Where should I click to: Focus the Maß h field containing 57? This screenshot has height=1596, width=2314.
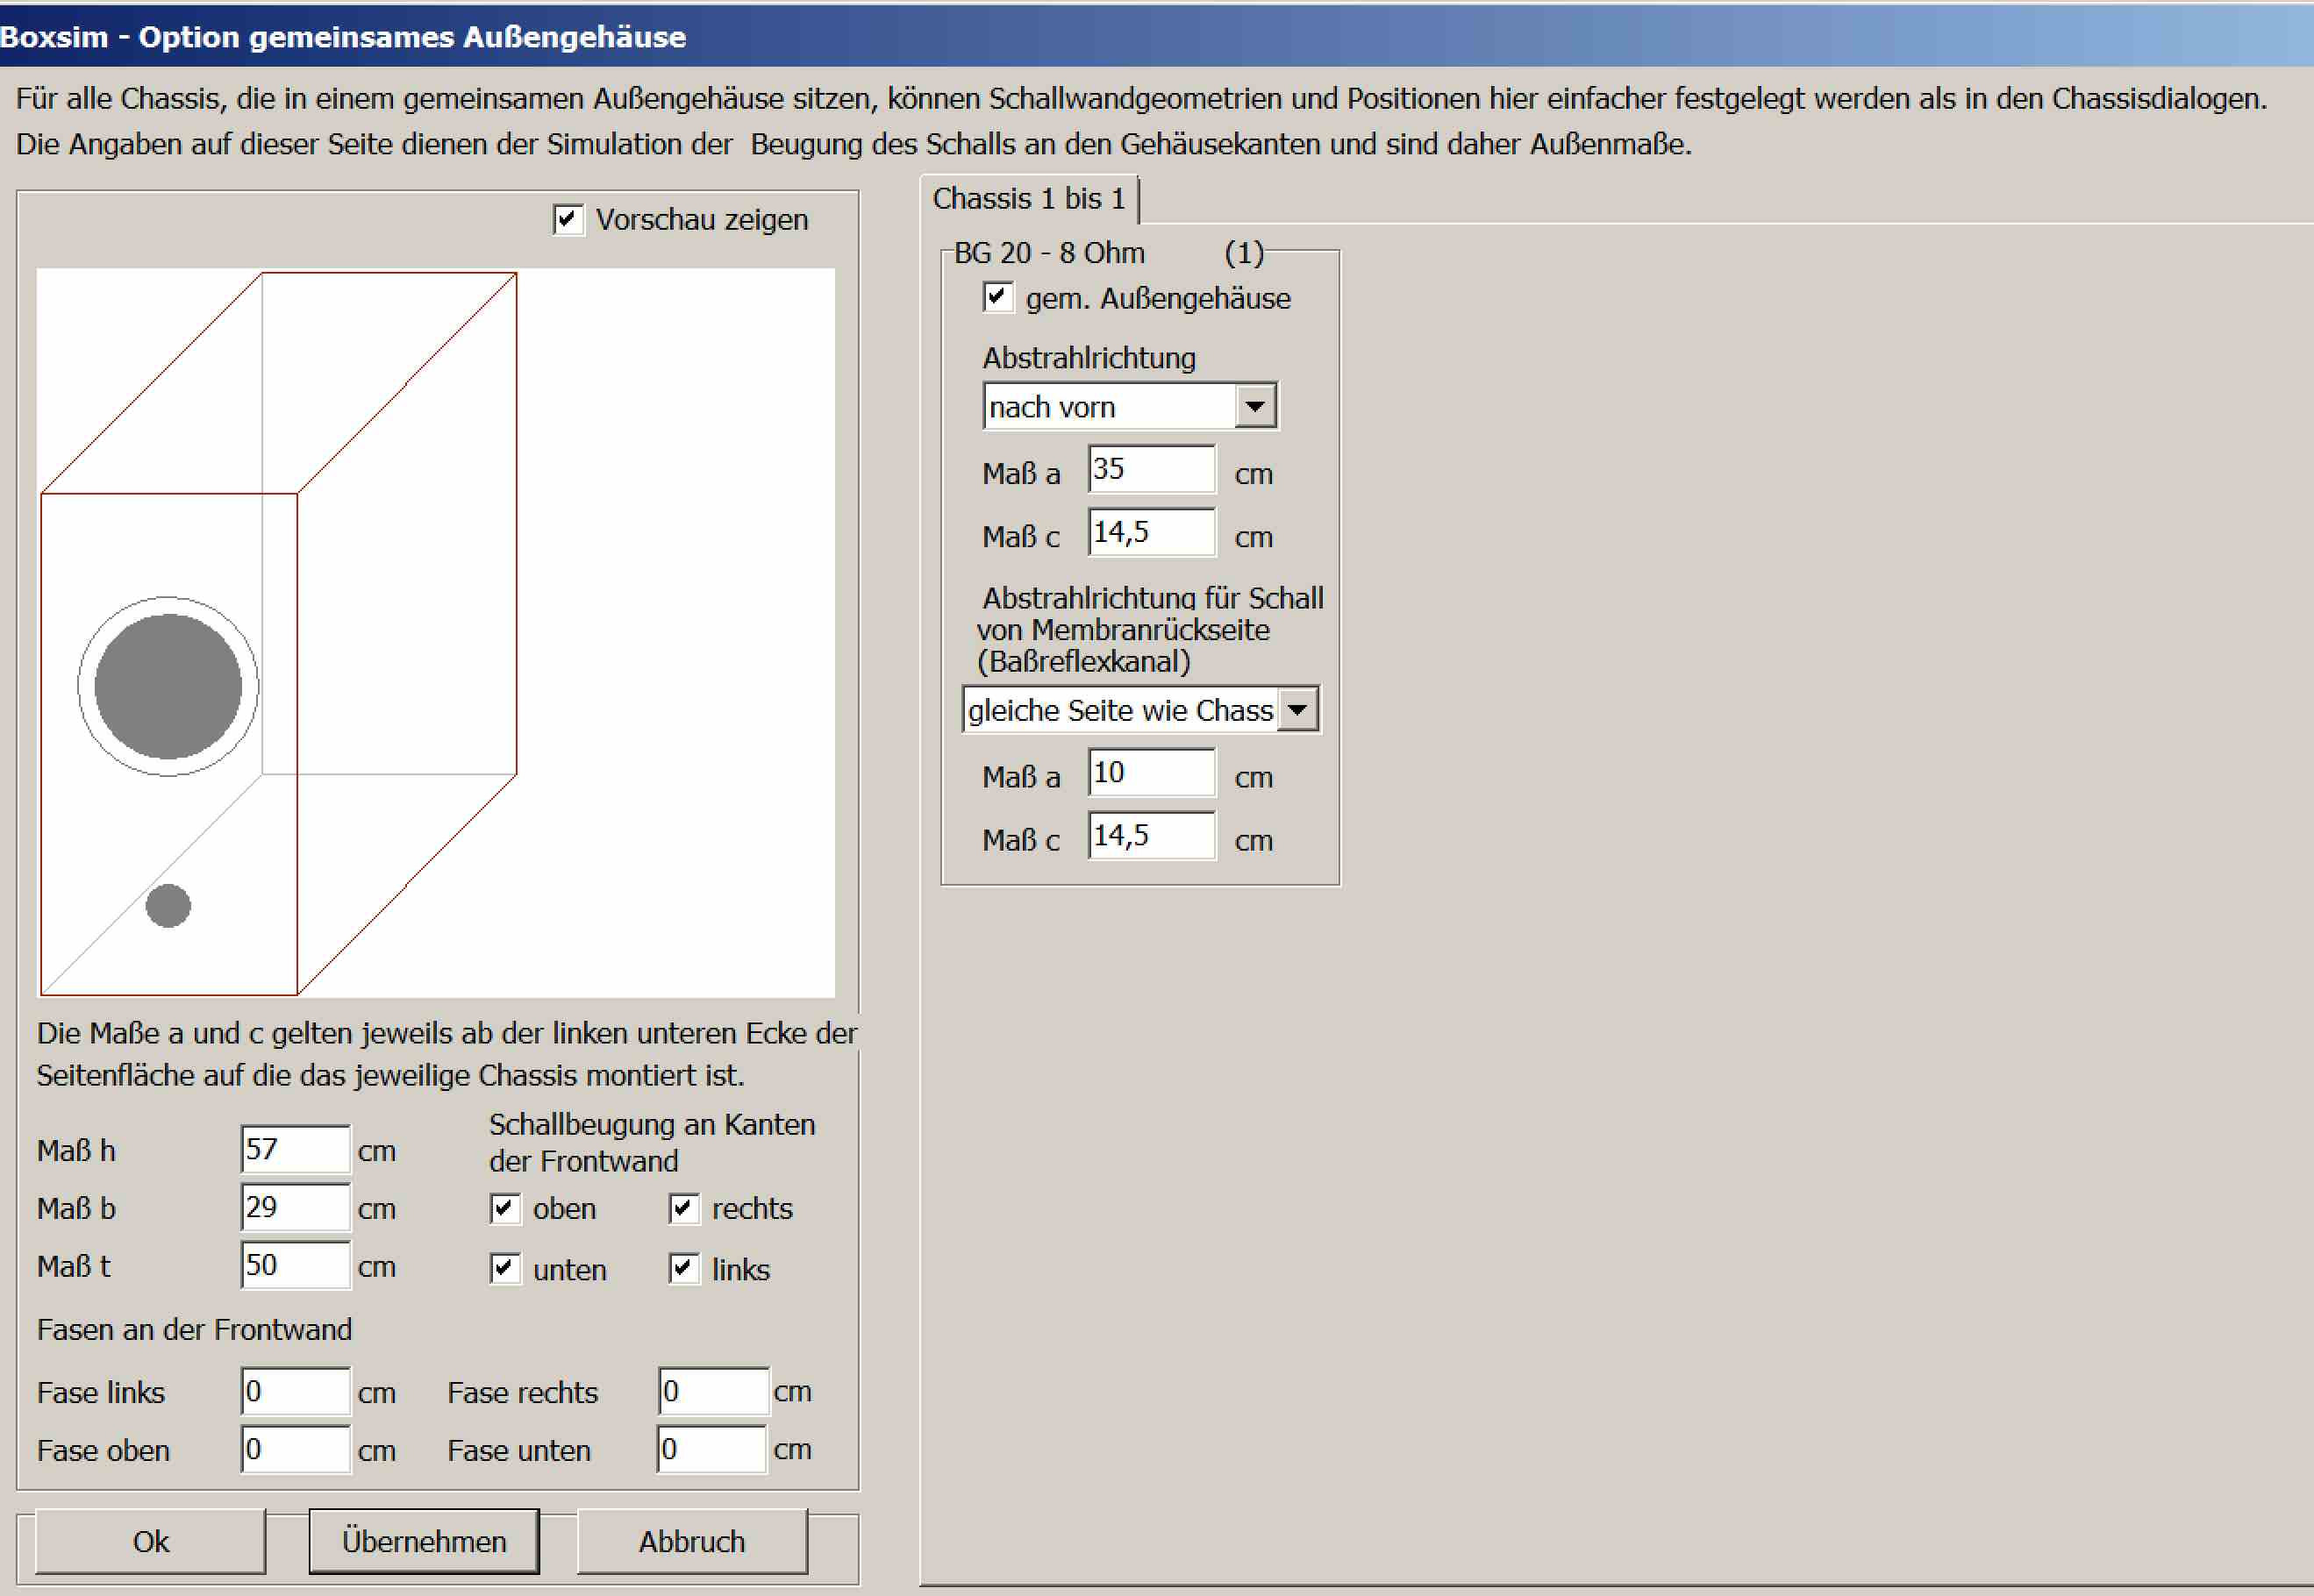296,1149
